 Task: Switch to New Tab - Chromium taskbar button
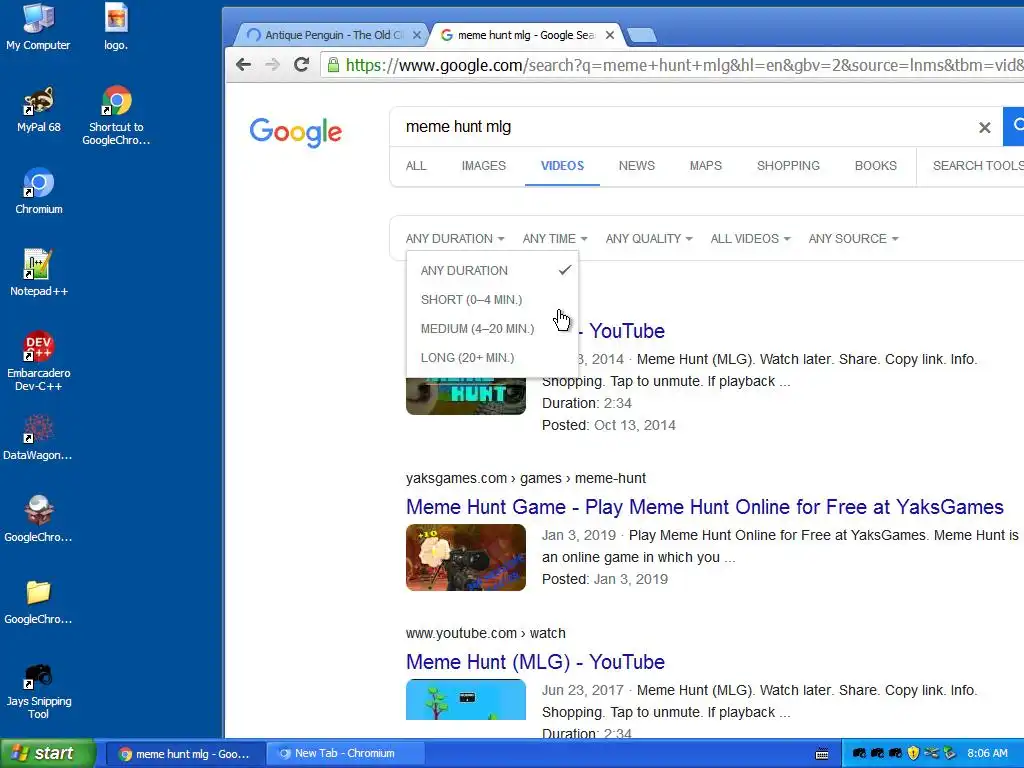point(345,754)
